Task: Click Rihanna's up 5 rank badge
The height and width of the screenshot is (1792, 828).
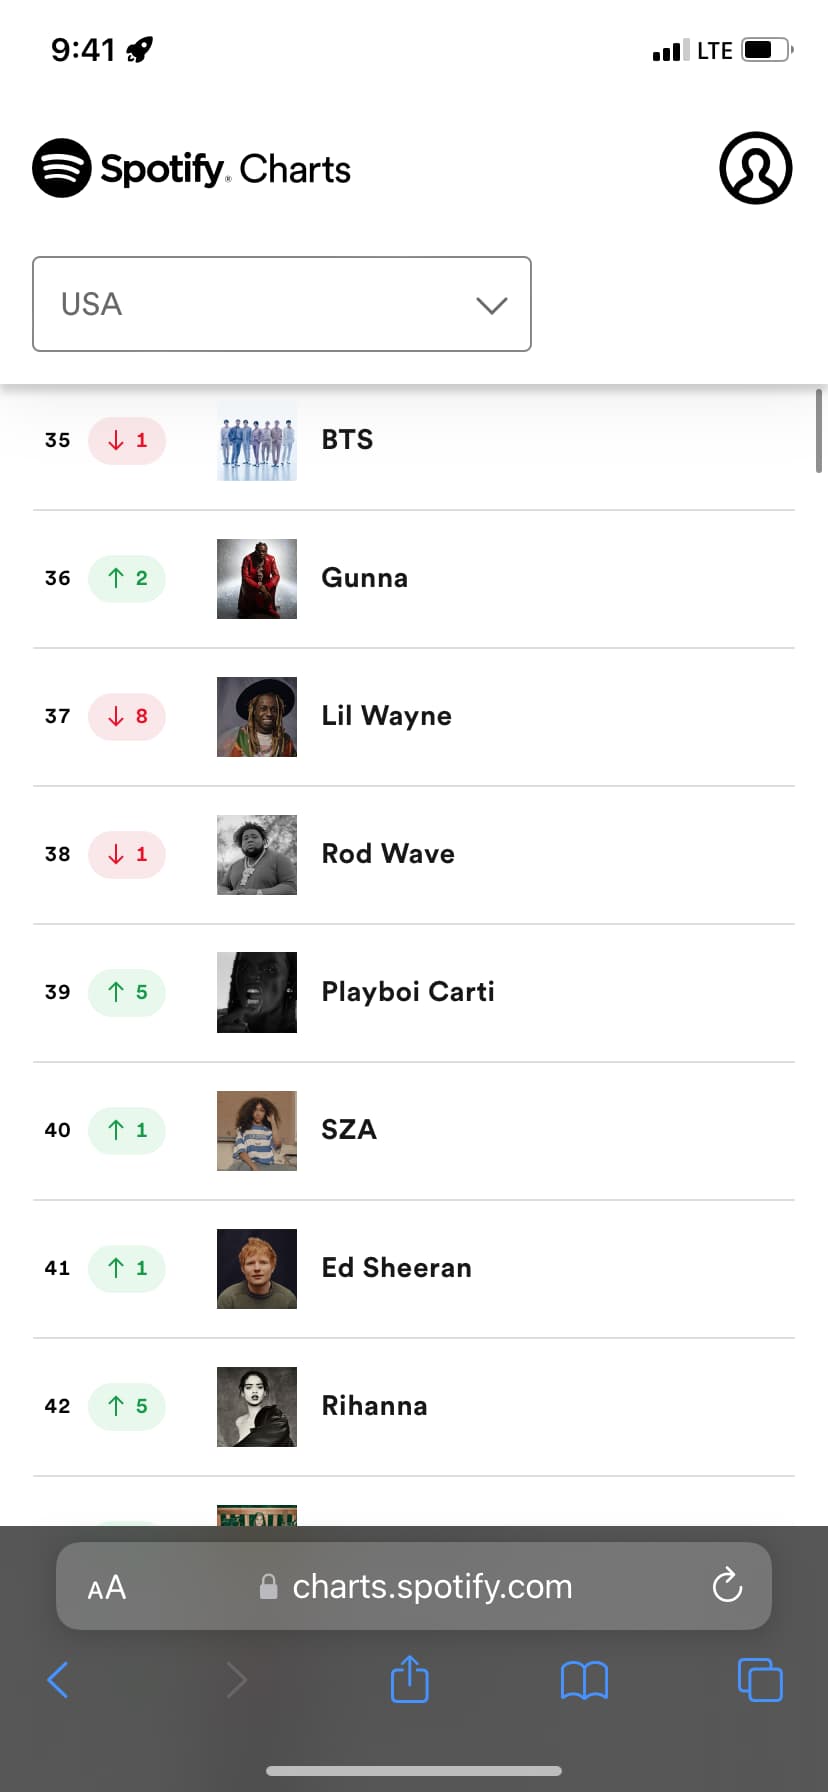Action: 127,1406
